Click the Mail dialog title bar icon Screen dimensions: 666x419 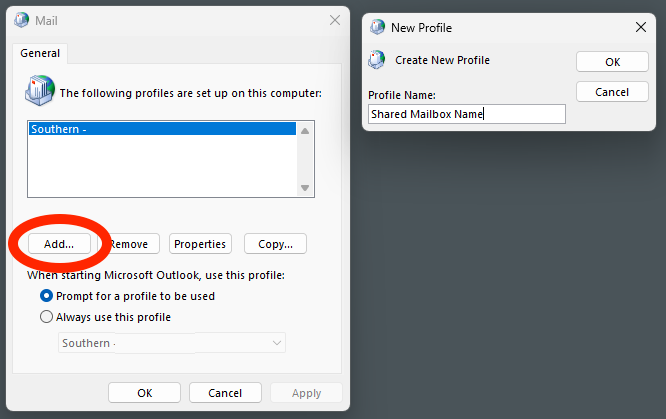coord(23,19)
